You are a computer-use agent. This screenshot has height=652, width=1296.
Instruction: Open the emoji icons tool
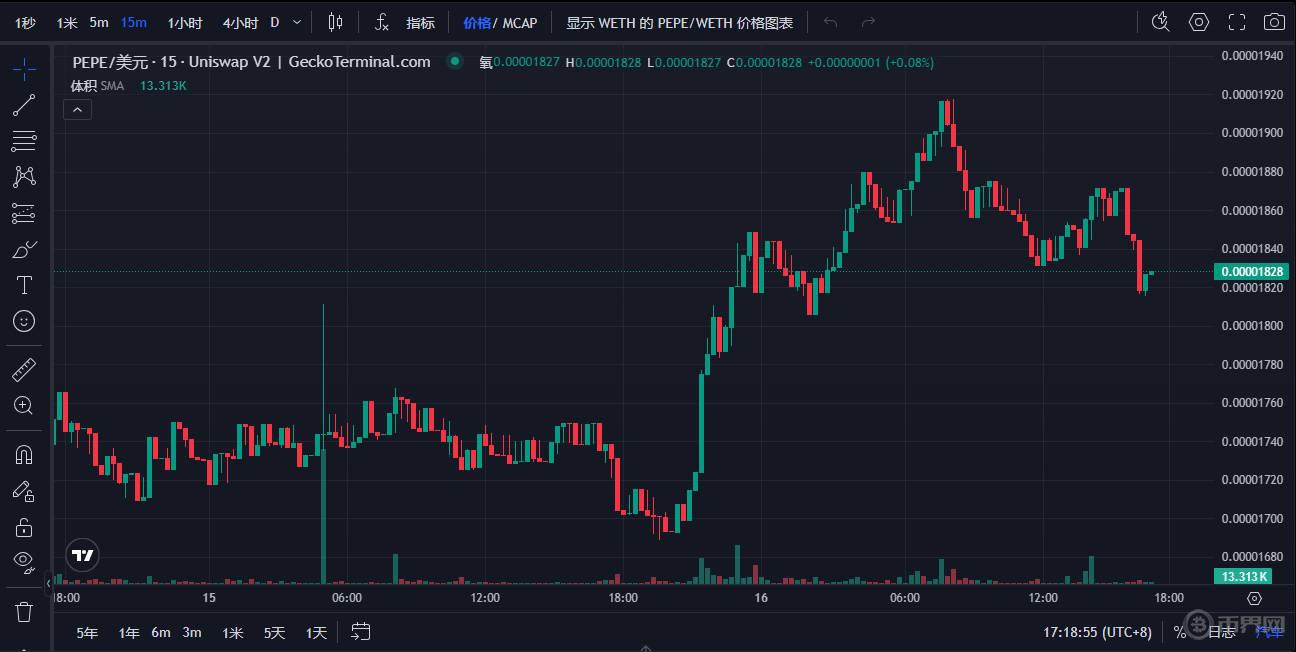(x=24, y=321)
